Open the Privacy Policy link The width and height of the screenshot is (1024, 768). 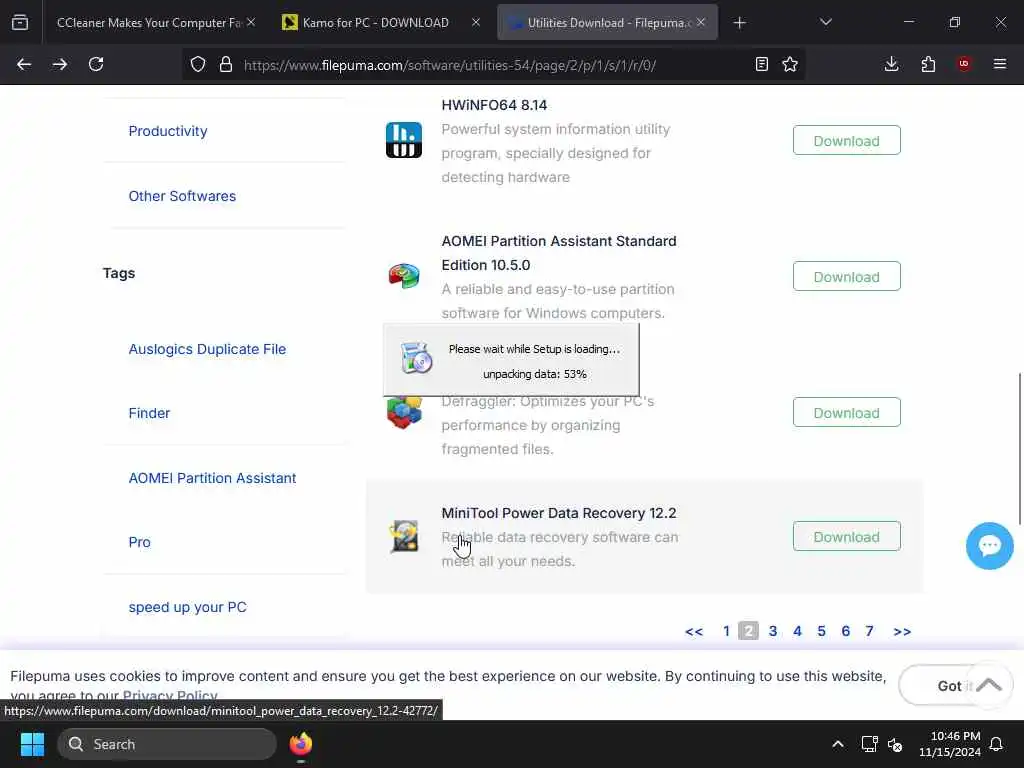pos(170,695)
